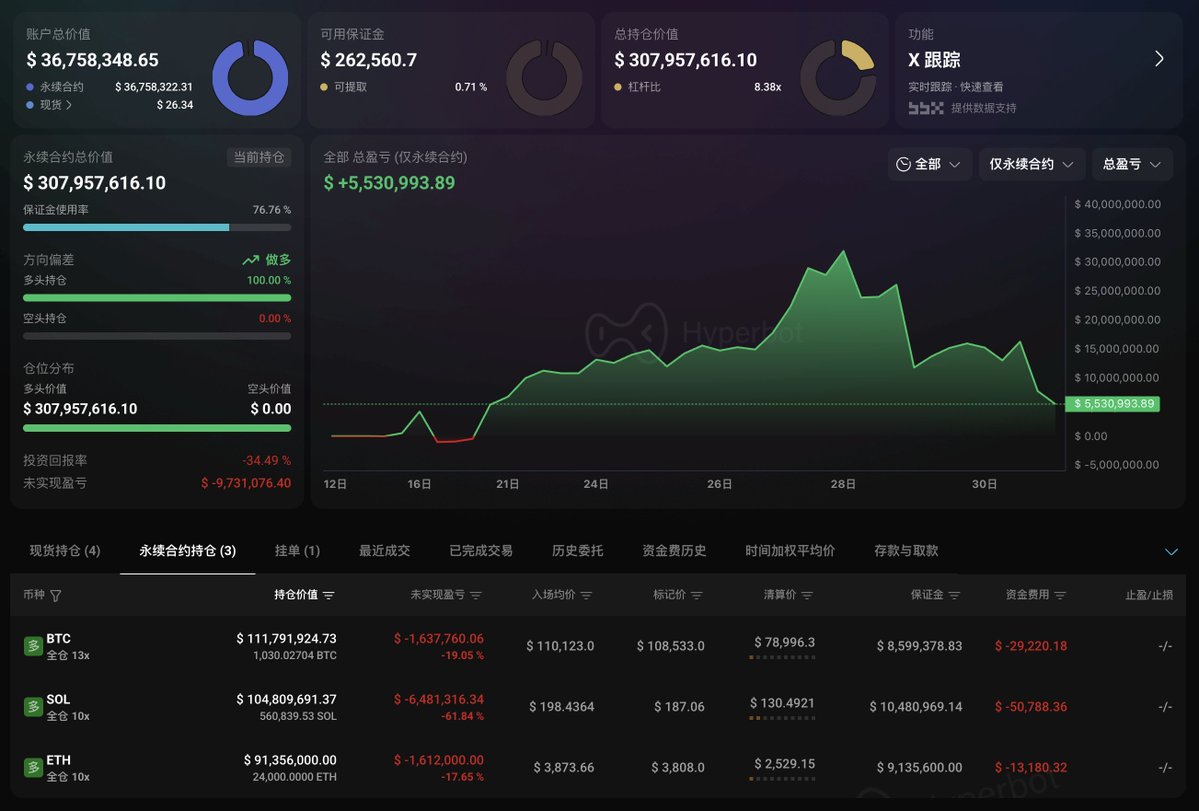The image size is (1199, 811).
Task: Click SOL mark price $ 187.06
Action: click(679, 707)
